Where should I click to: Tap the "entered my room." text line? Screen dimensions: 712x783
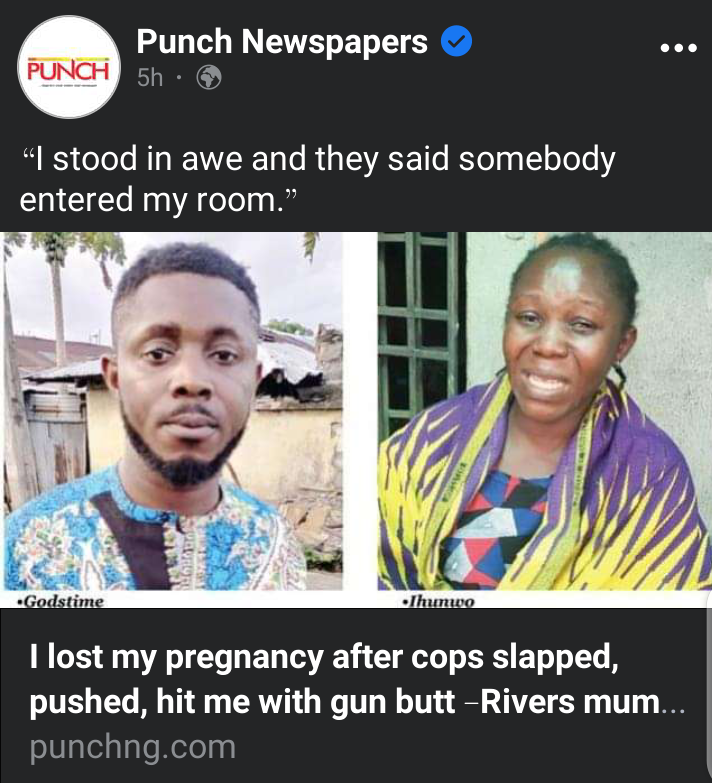[x=159, y=200]
